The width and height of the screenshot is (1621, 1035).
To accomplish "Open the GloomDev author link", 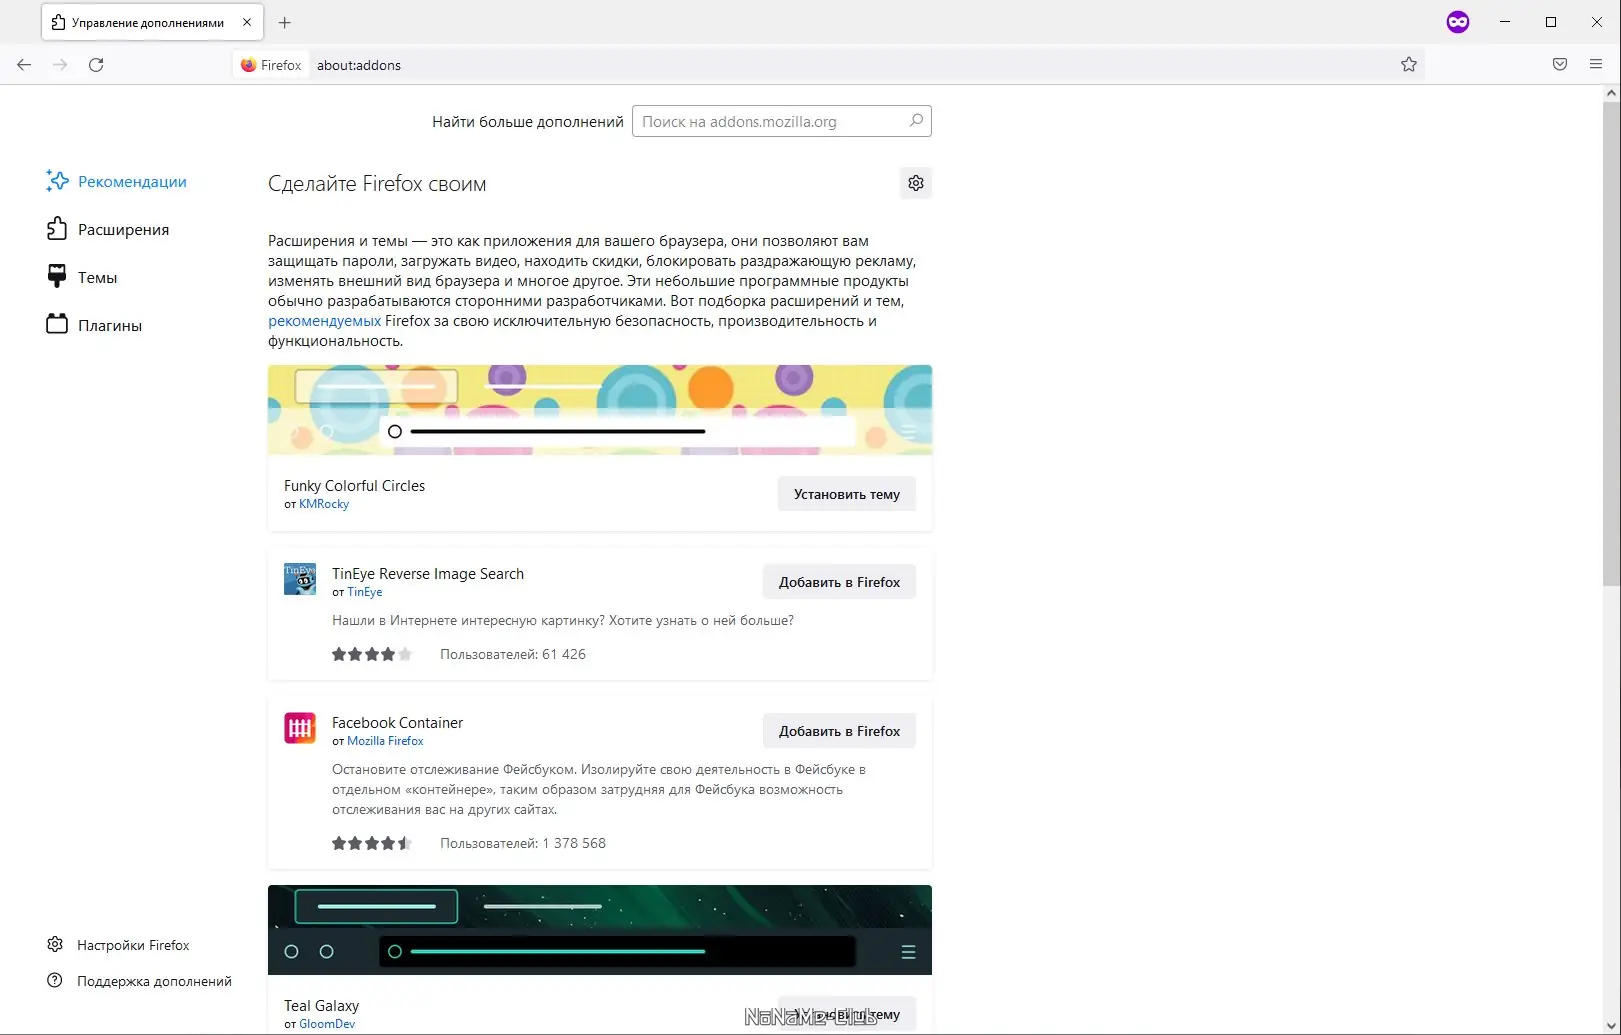I will (327, 1024).
